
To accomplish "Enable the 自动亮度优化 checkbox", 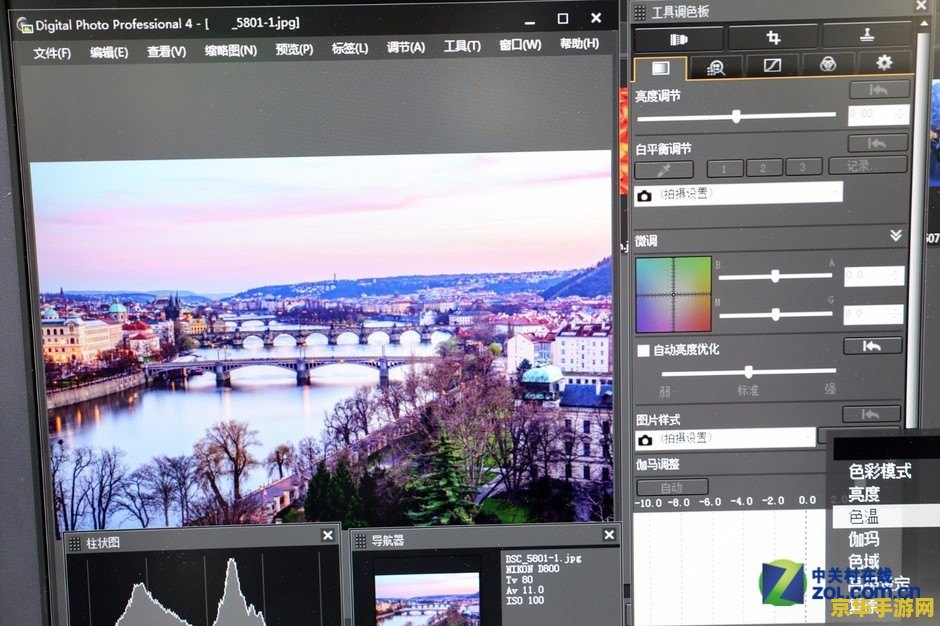I will coord(644,350).
